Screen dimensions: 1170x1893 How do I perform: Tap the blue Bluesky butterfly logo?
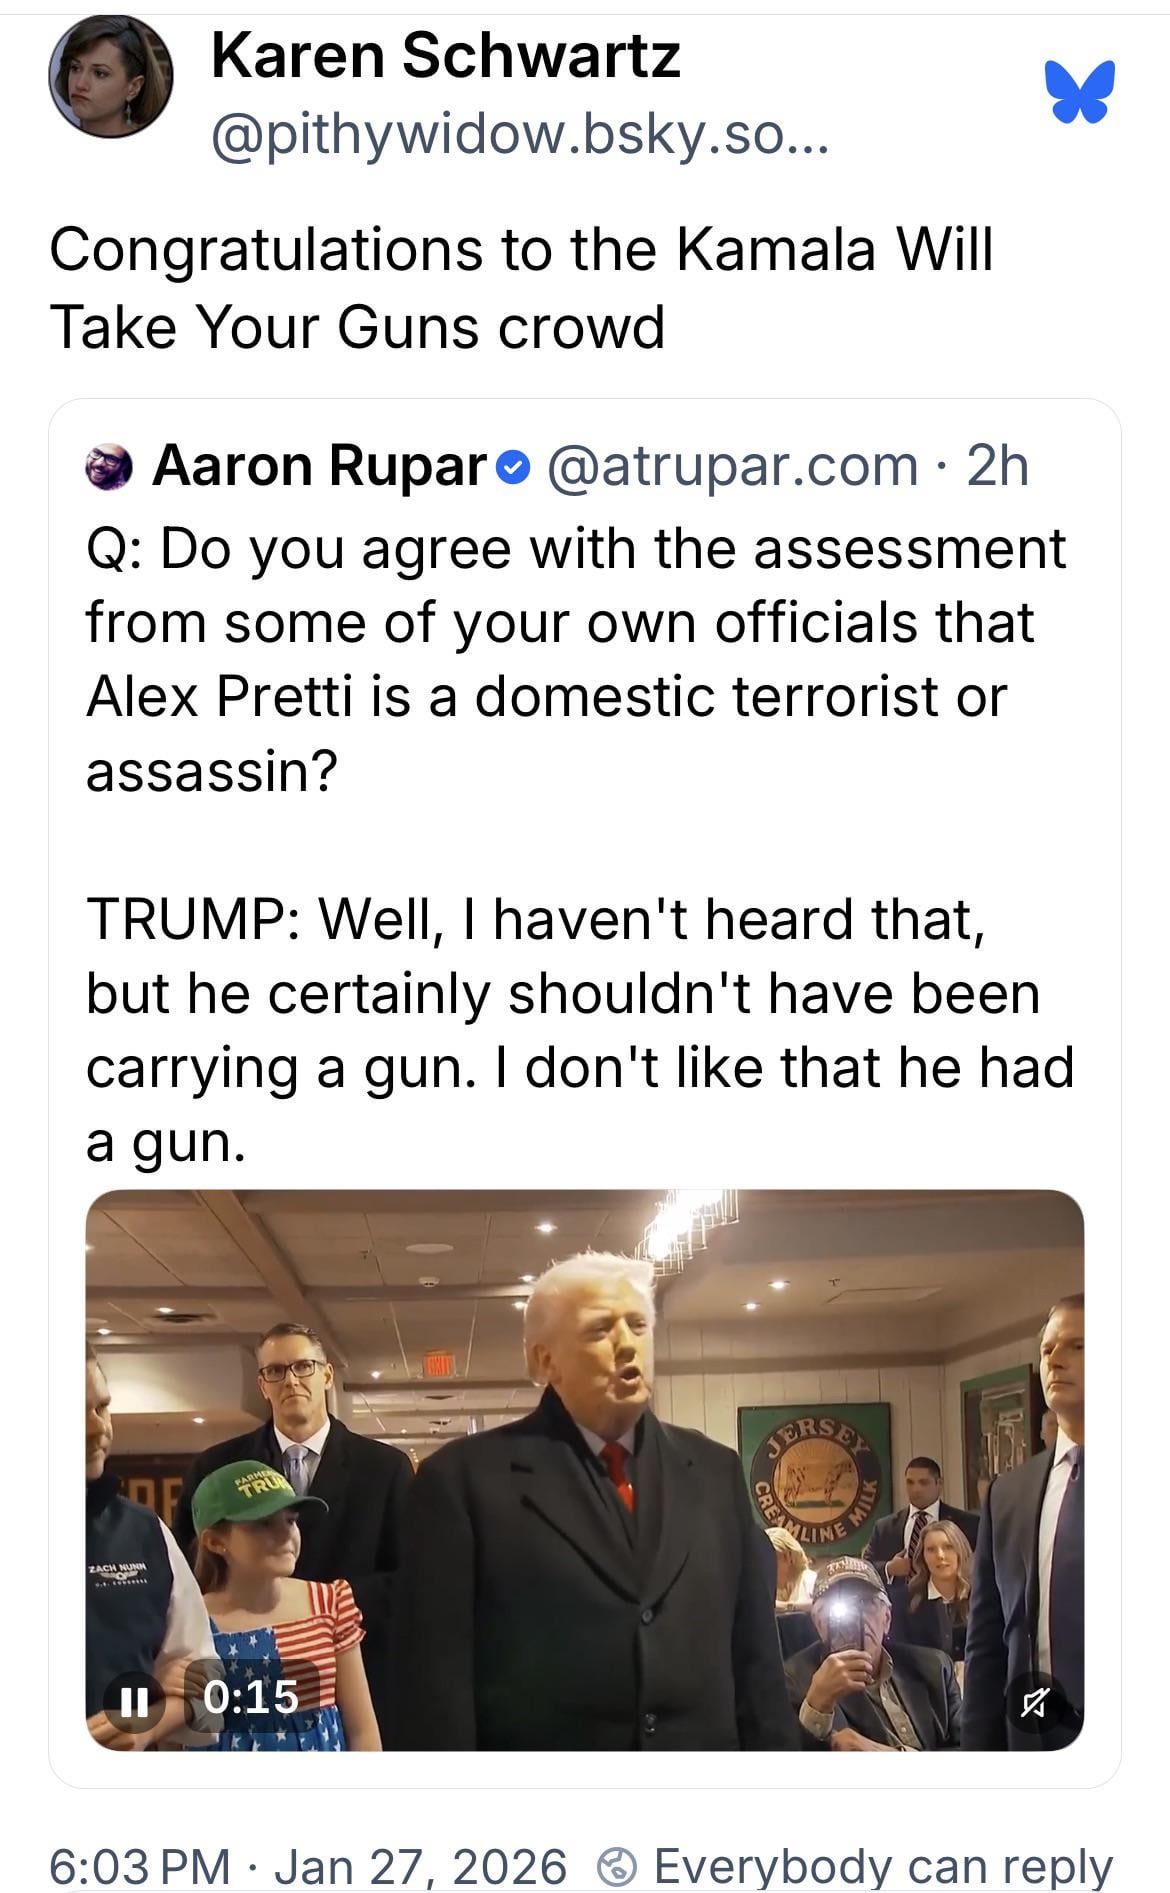coord(1080,91)
